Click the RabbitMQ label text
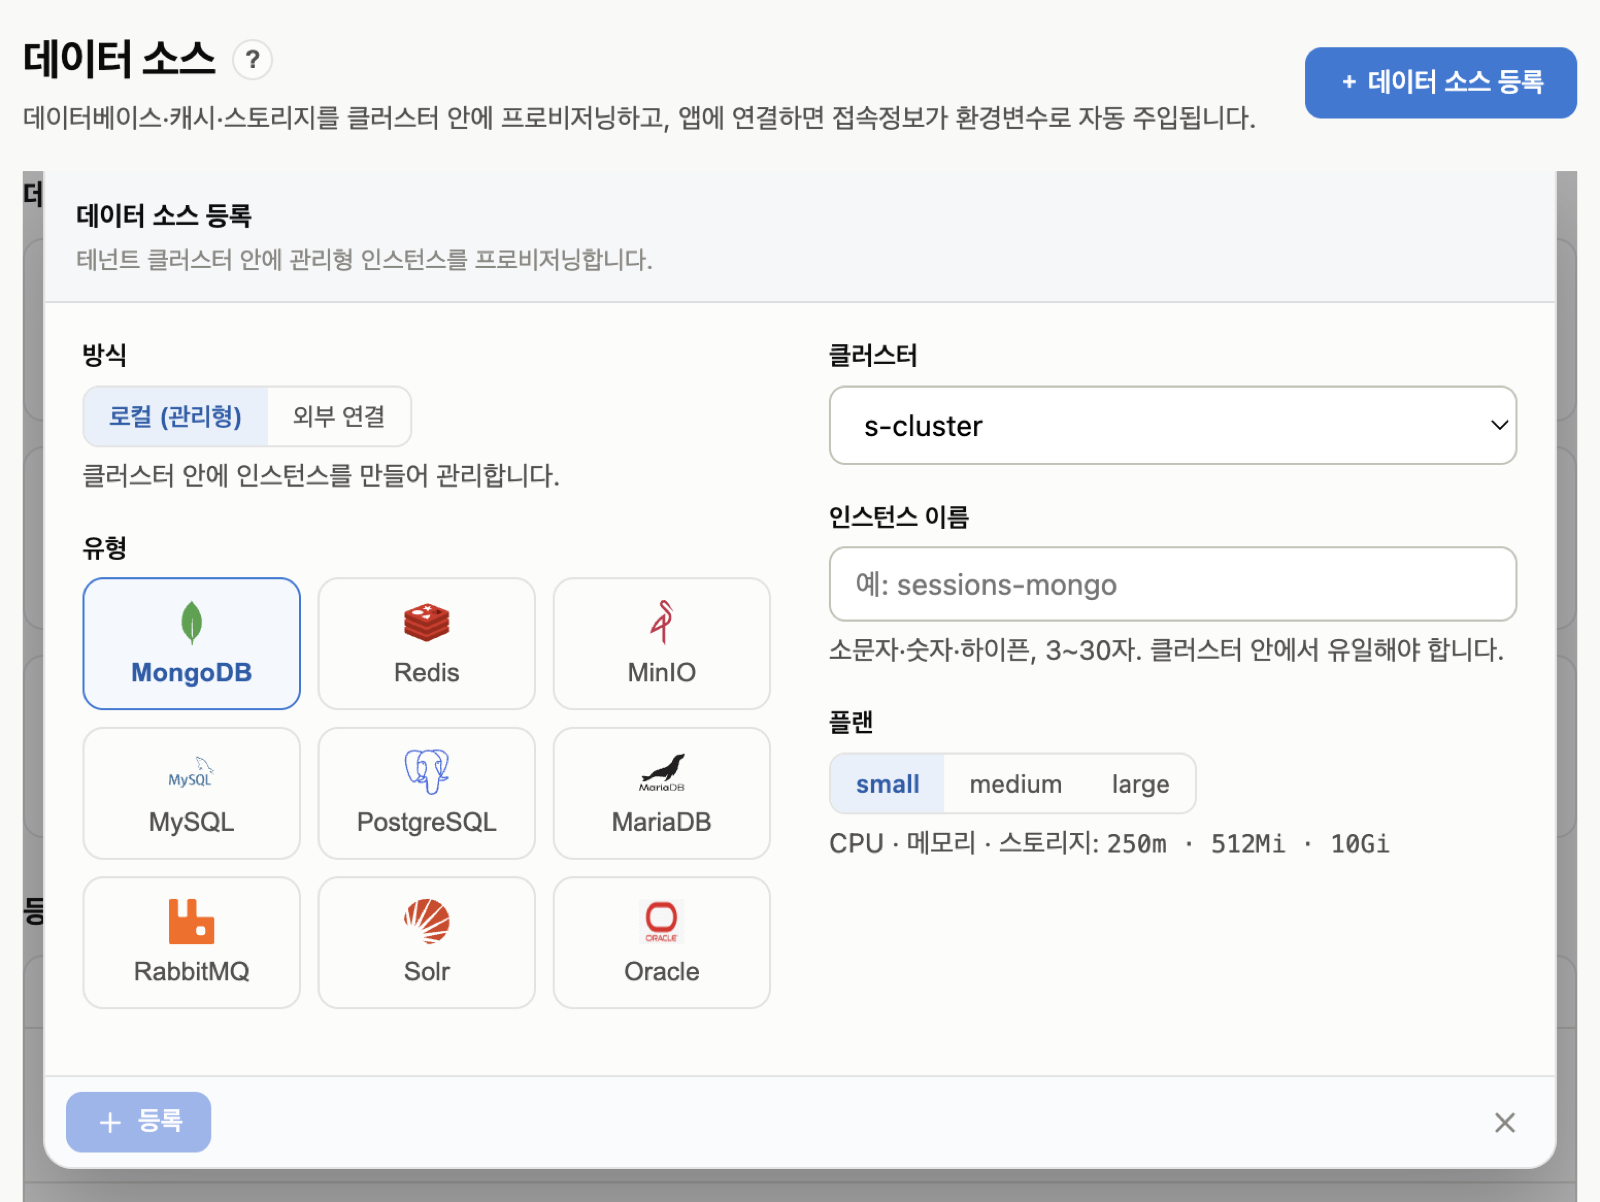1600x1202 pixels. [191, 971]
